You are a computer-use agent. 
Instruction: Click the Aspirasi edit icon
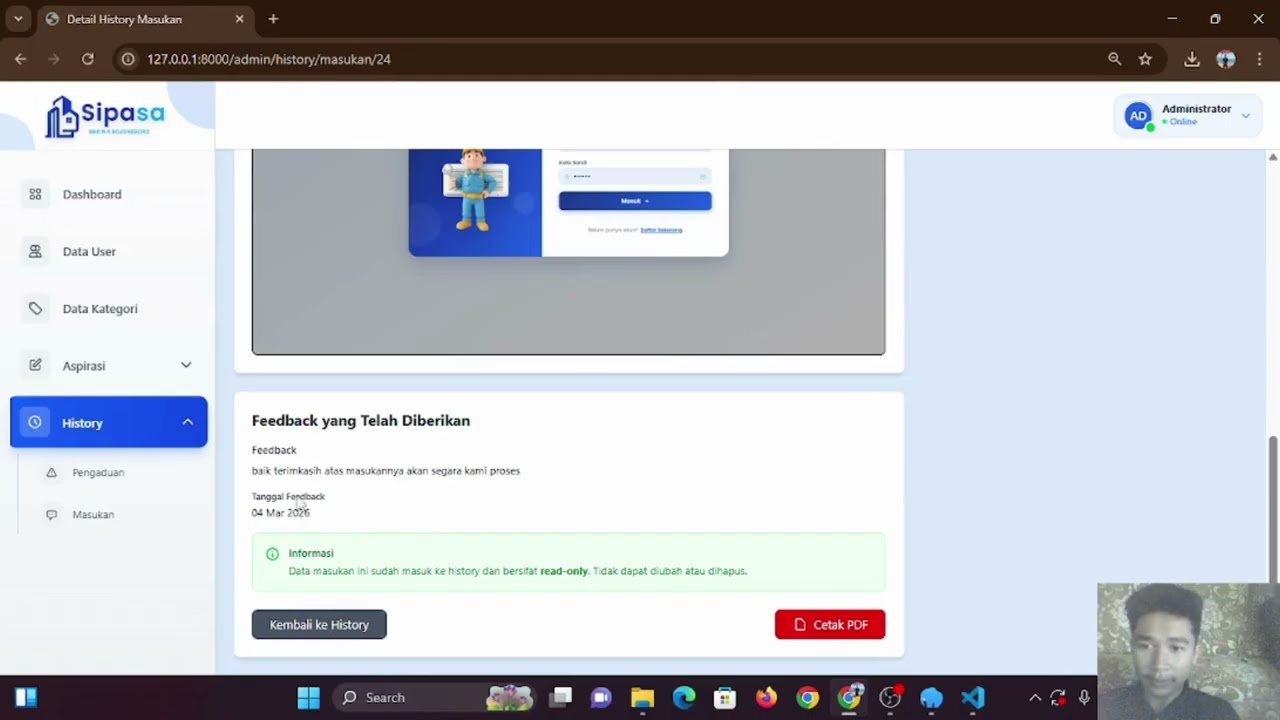pos(35,365)
